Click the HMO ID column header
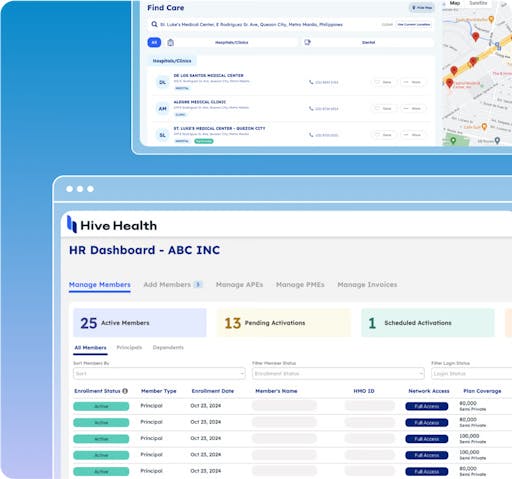Screen dimensions: 512x479 point(364,391)
